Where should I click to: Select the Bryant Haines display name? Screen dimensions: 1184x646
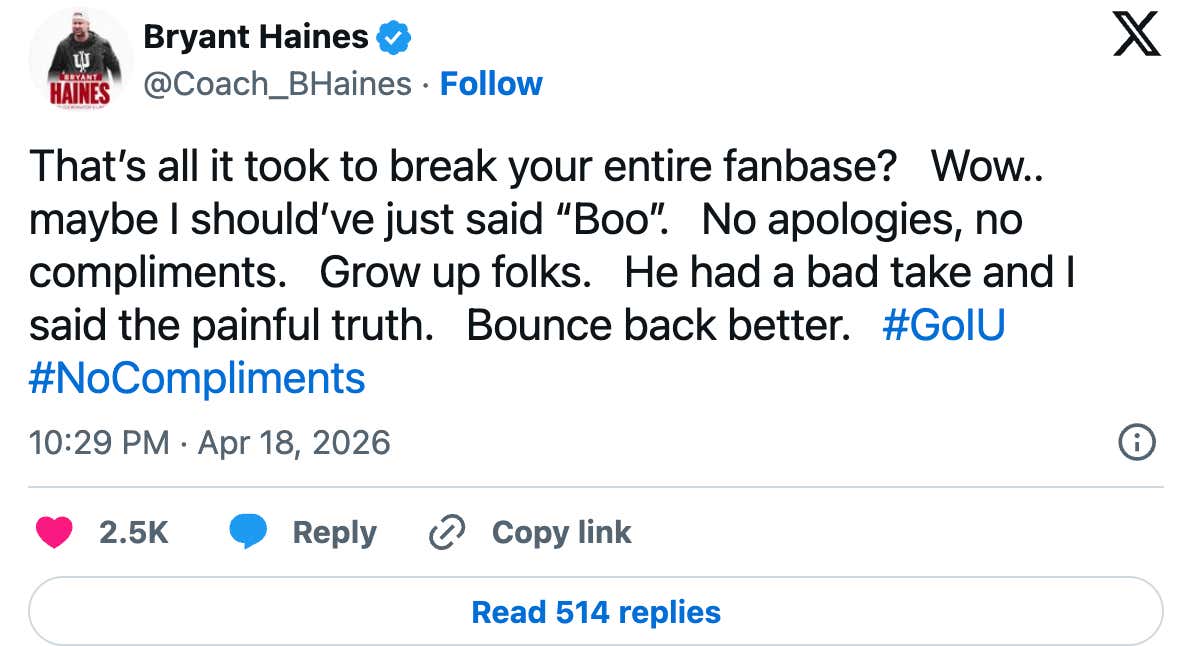[x=256, y=35]
